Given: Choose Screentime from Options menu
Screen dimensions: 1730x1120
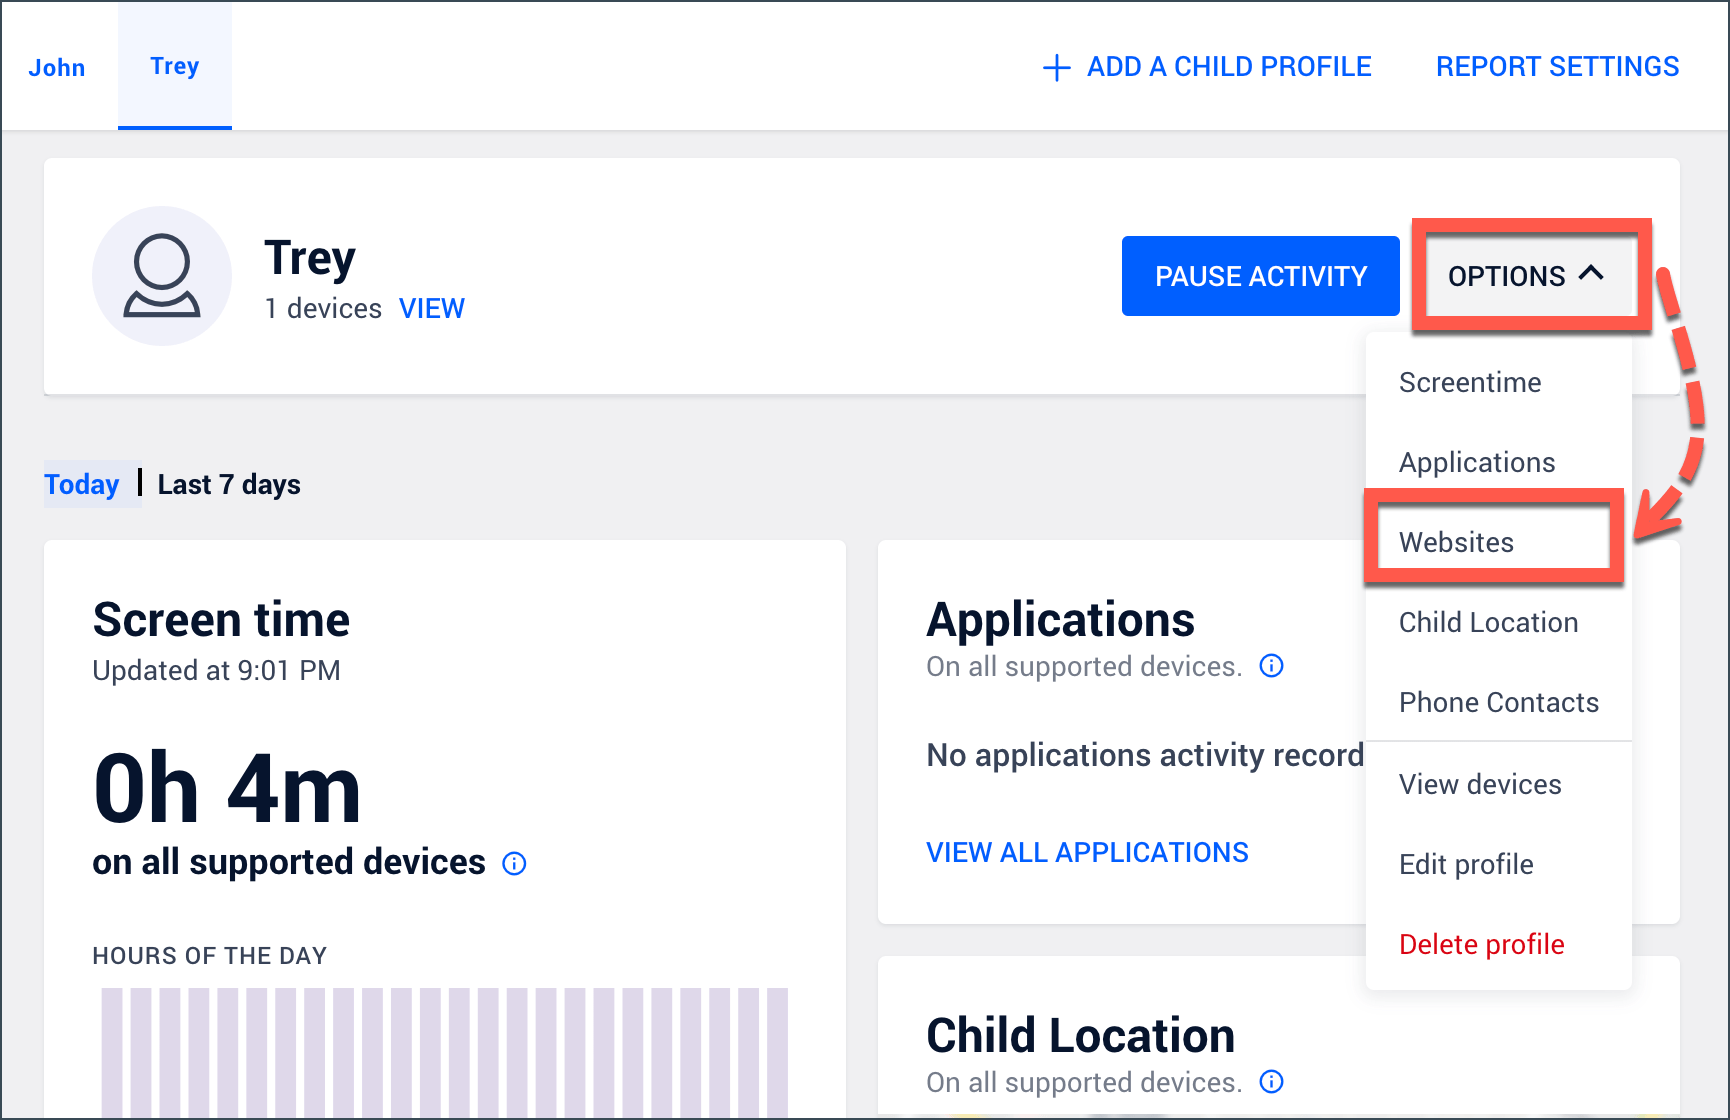Looking at the screenshot, I should pos(1470,382).
